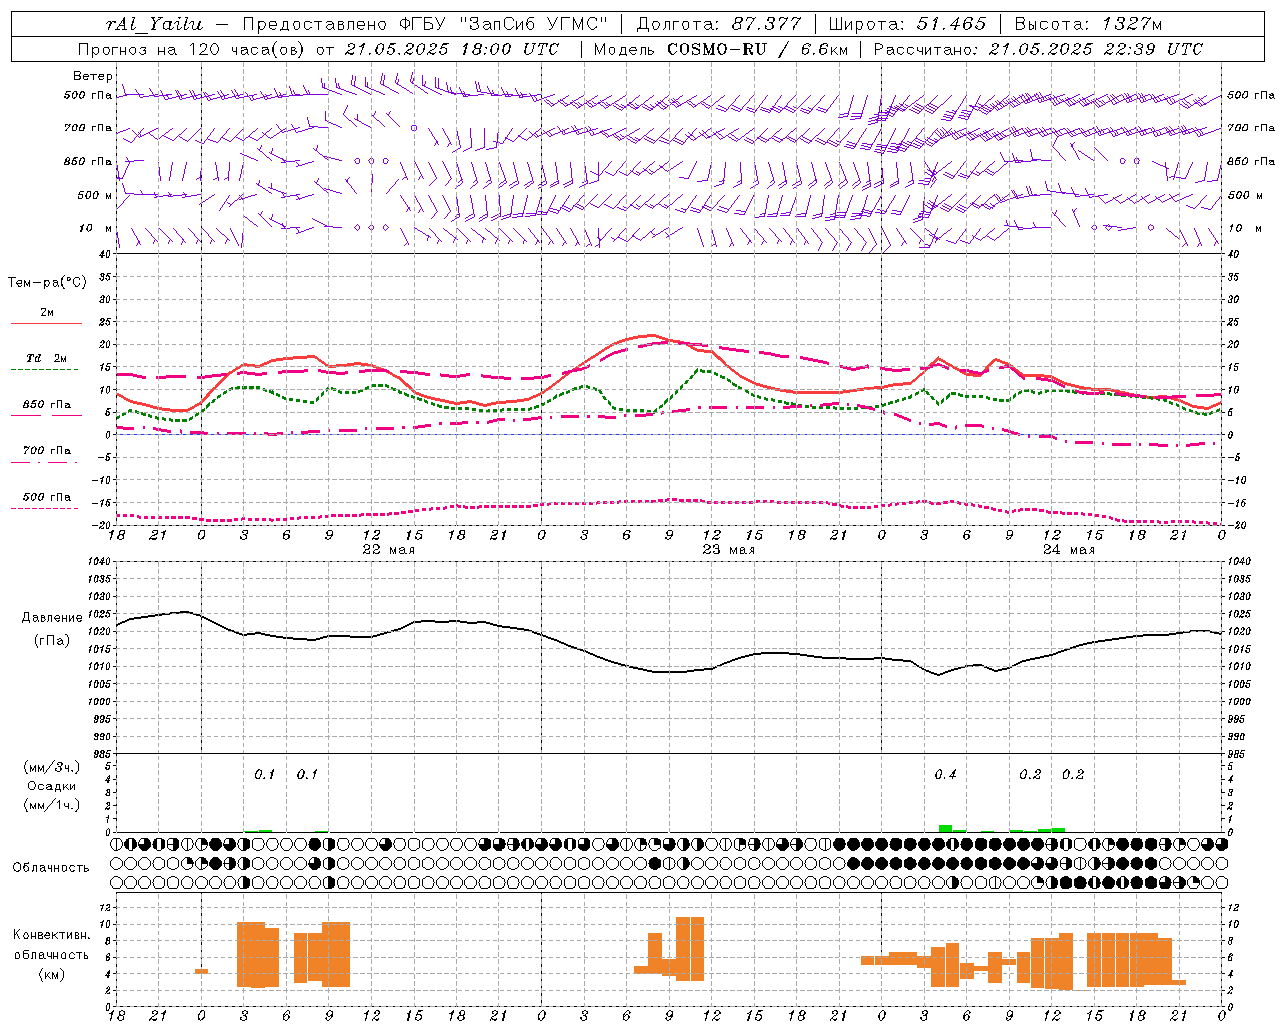This screenshot has width=1280, height=1024.
Task: Click the tallest orange convective bar on 23 мая
Action: (690, 948)
